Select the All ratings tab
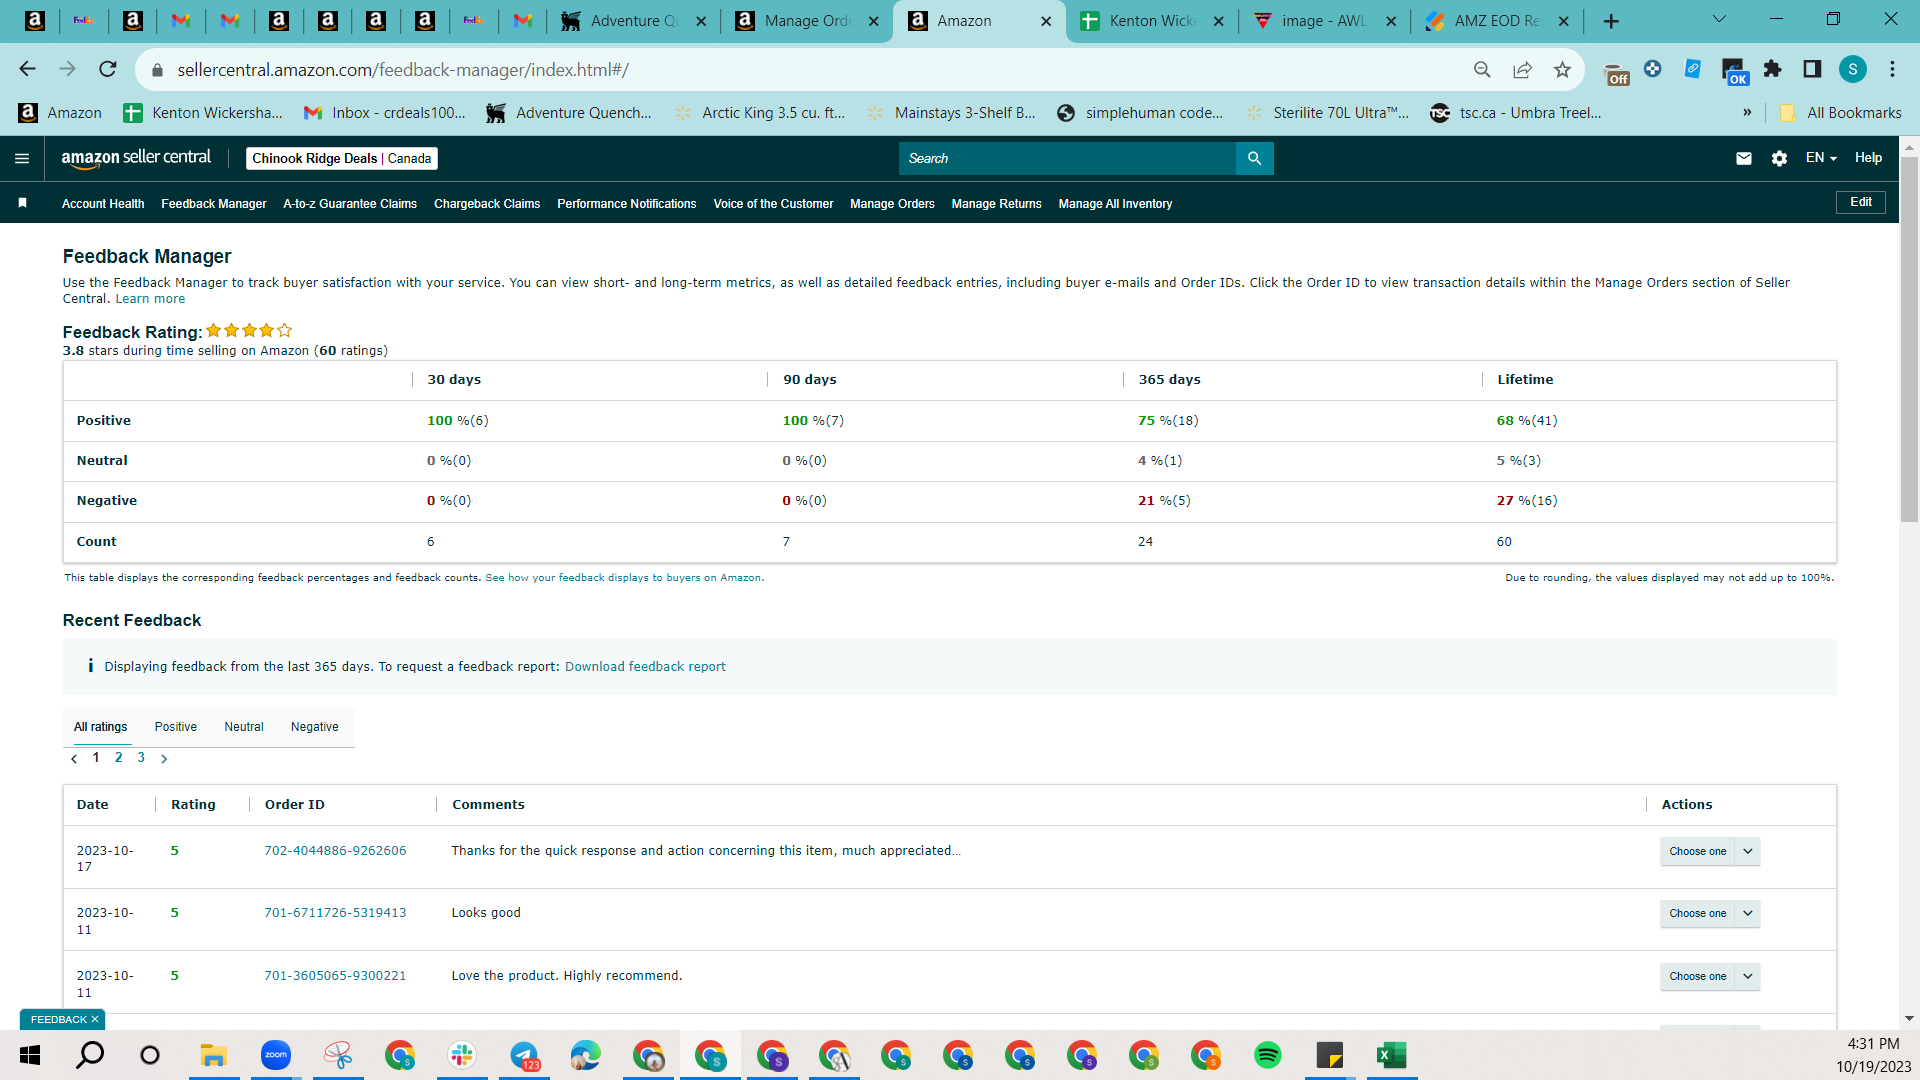The image size is (1920, 1080). click(101, 727)
